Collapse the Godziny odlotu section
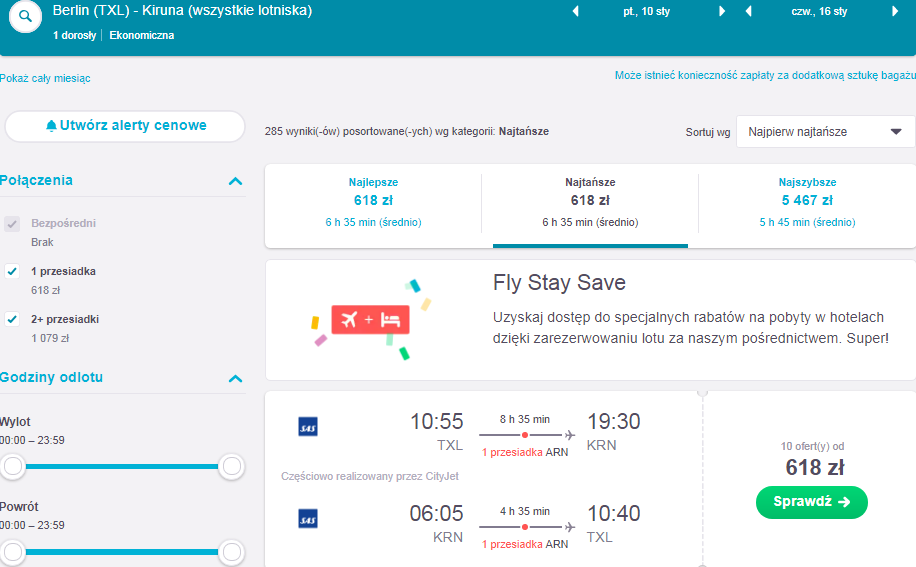Image resolution: width=916 pixels, height=567 pixels. click(235, 378)
